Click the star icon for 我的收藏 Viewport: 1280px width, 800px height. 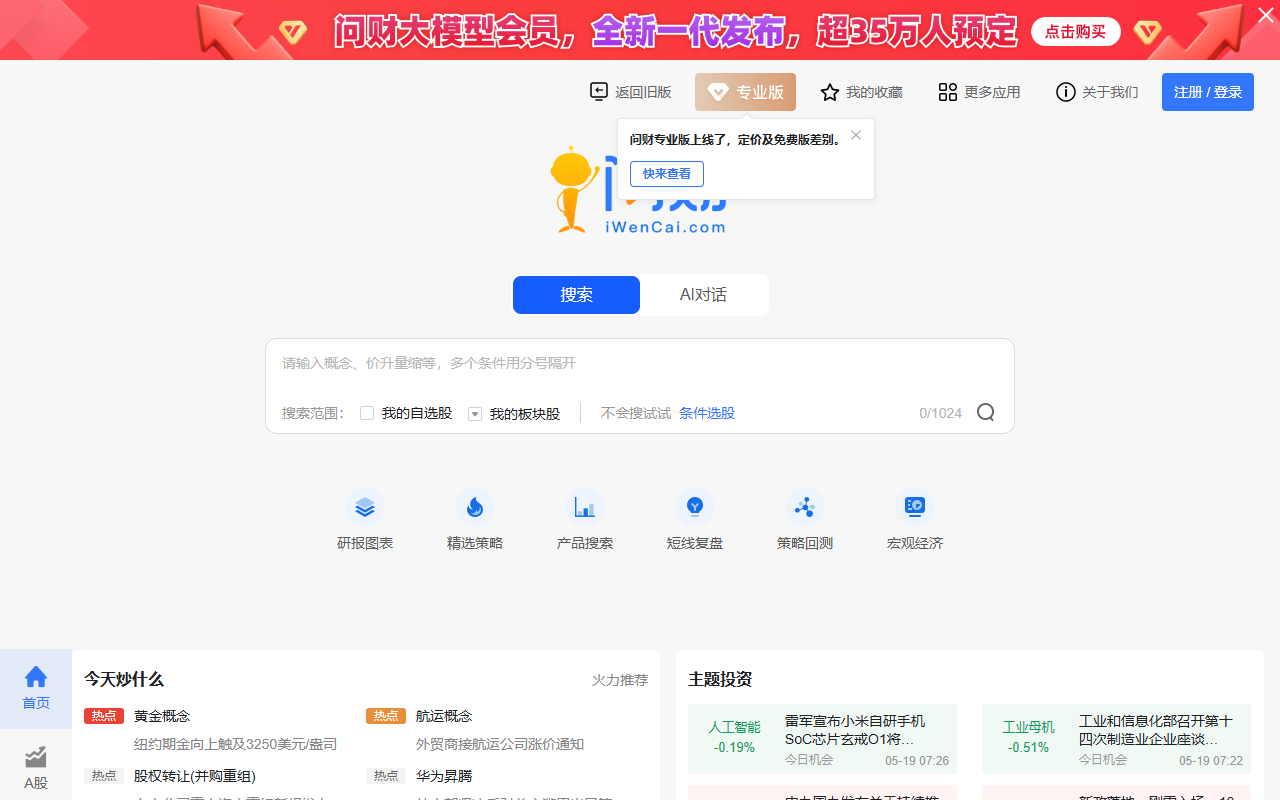tap(830, 92)
